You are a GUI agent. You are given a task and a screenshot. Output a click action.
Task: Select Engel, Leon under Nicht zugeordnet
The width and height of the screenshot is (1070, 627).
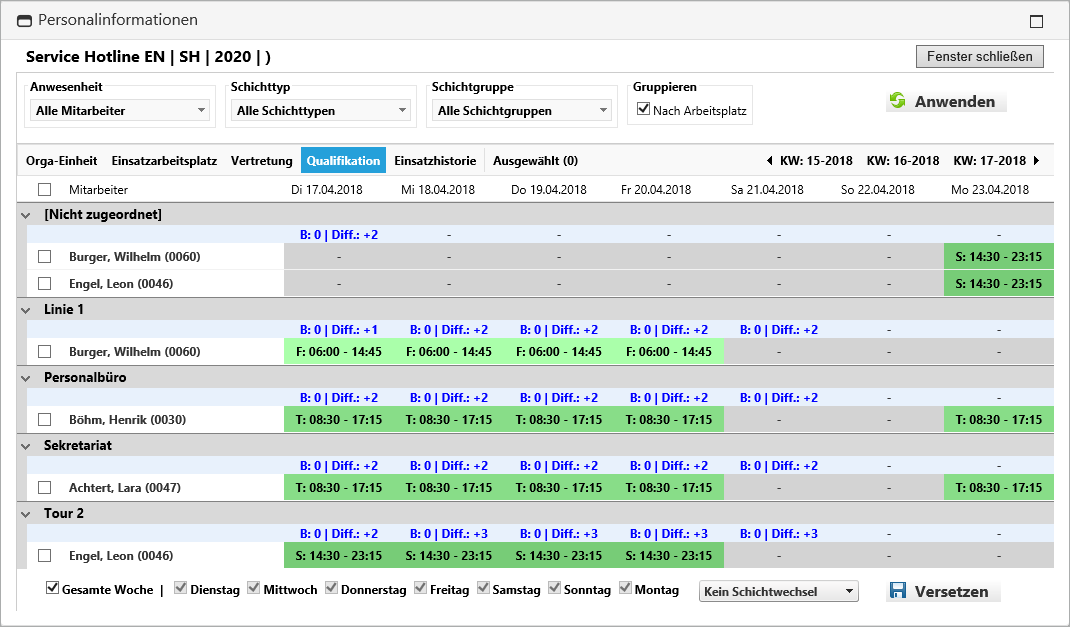click(44, 283)
